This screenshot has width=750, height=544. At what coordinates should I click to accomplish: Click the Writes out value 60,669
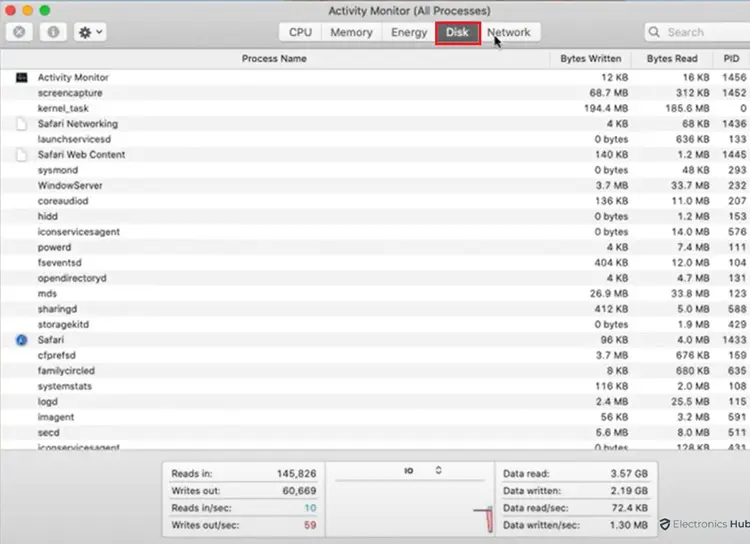299,491
